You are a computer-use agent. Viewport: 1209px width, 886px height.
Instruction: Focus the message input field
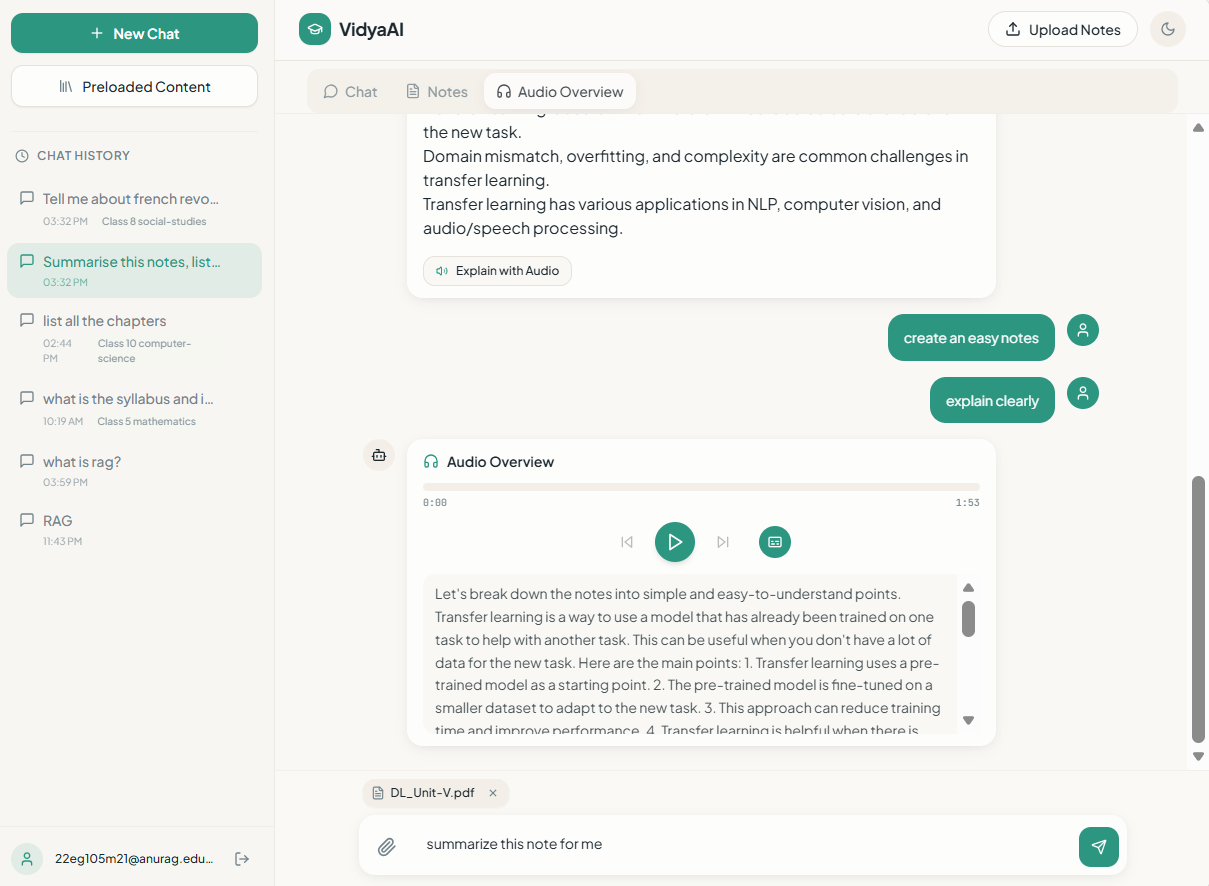[x=741, y=845]
